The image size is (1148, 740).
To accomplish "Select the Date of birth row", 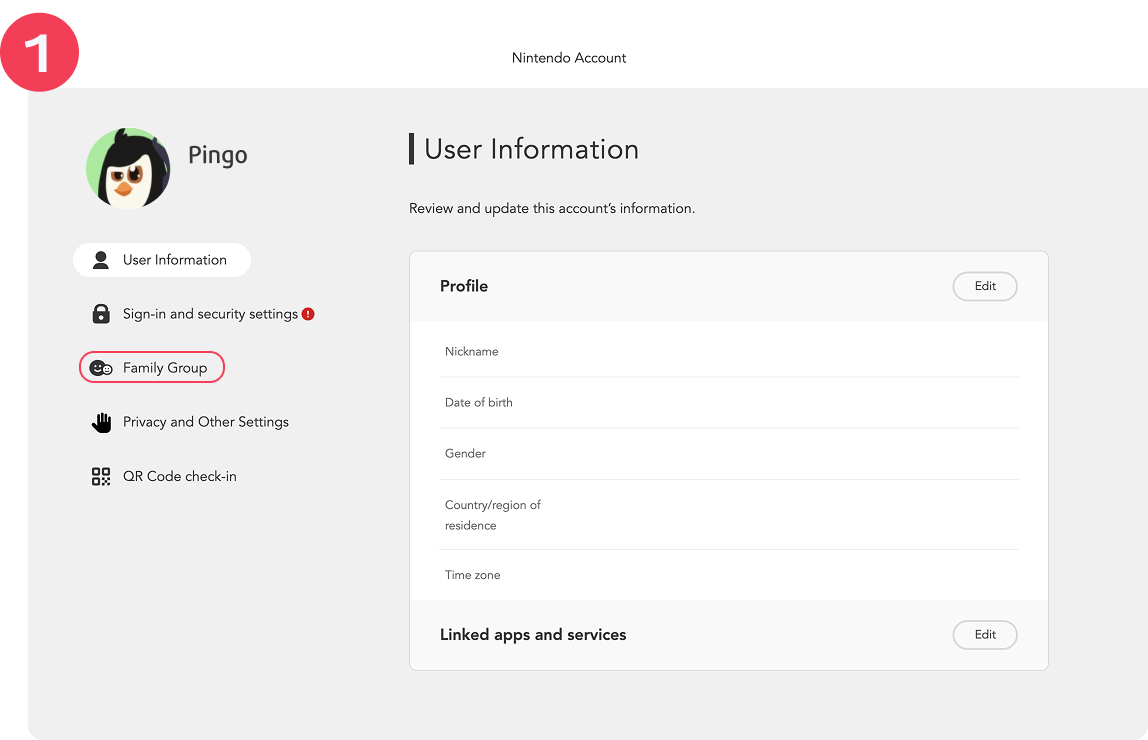I will [x=728, y=402].
